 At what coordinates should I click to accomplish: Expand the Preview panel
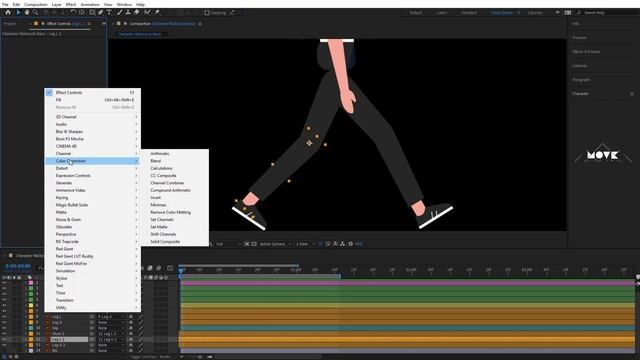pyautogui.click(x=580, y=38)
